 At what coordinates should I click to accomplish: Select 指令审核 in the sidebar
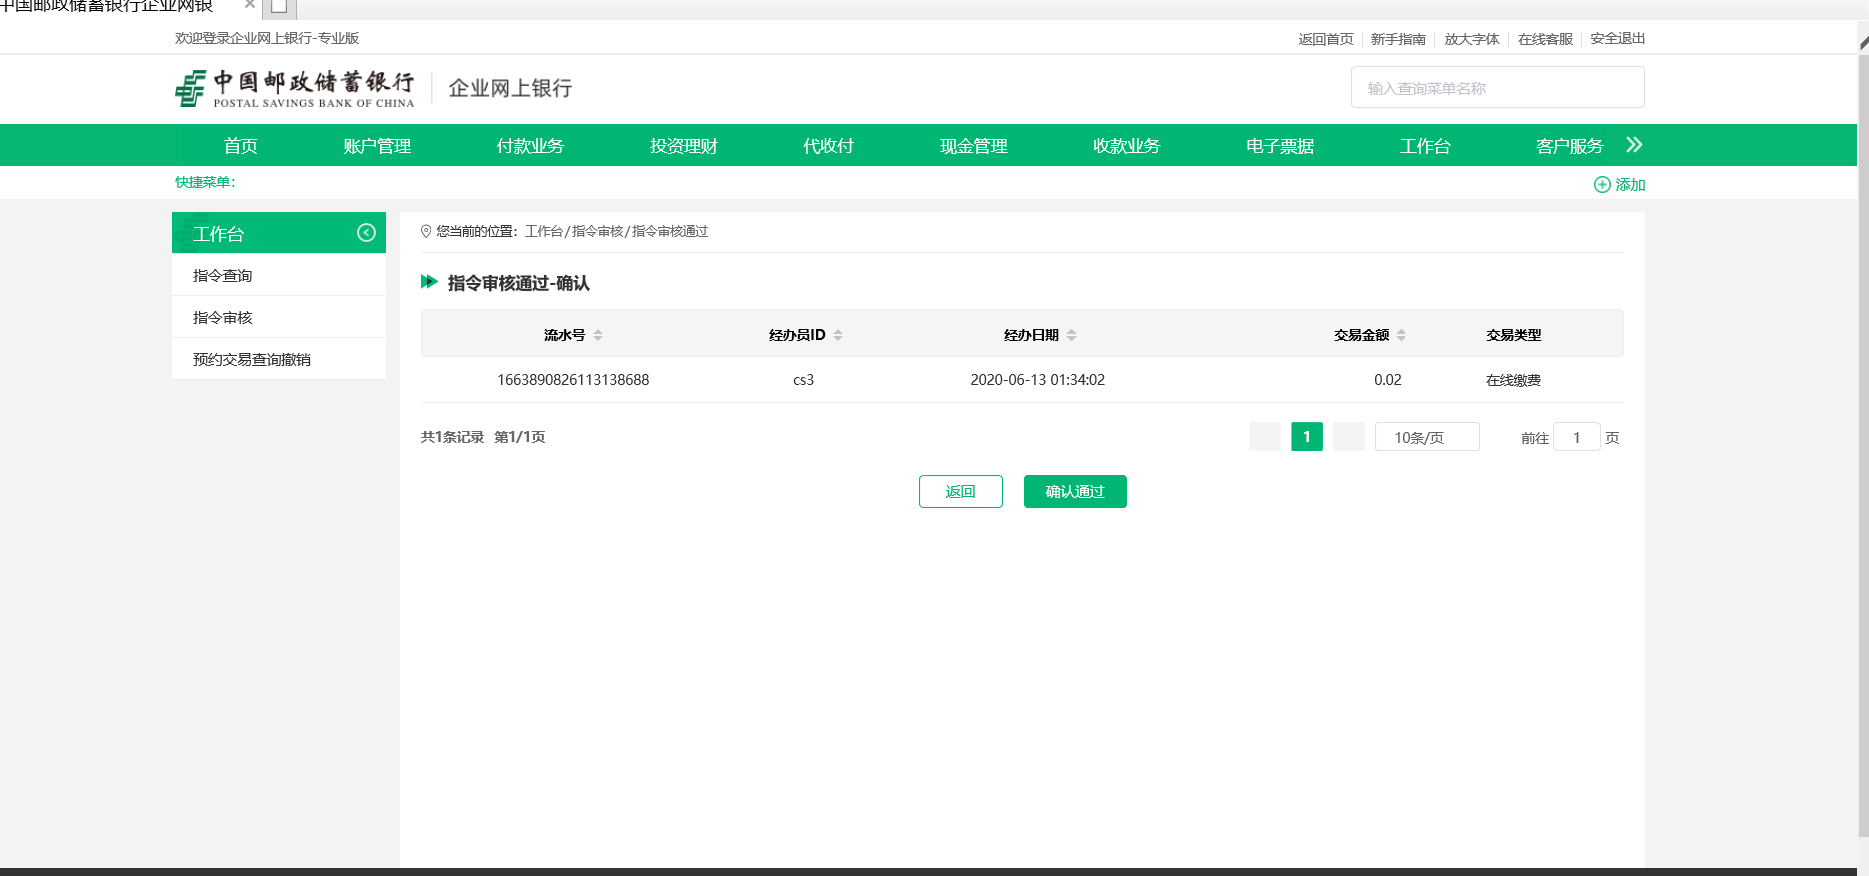coord(223,317)
